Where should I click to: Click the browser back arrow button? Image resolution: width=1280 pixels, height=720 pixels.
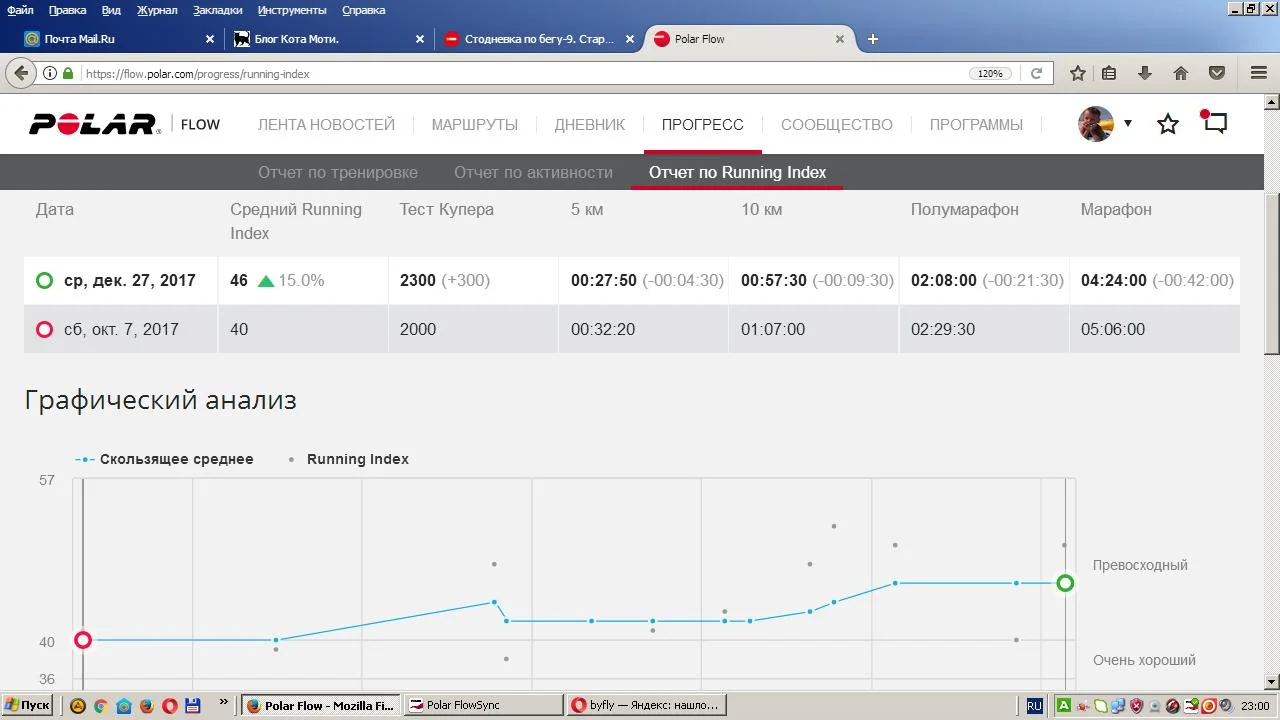(21, 73)
